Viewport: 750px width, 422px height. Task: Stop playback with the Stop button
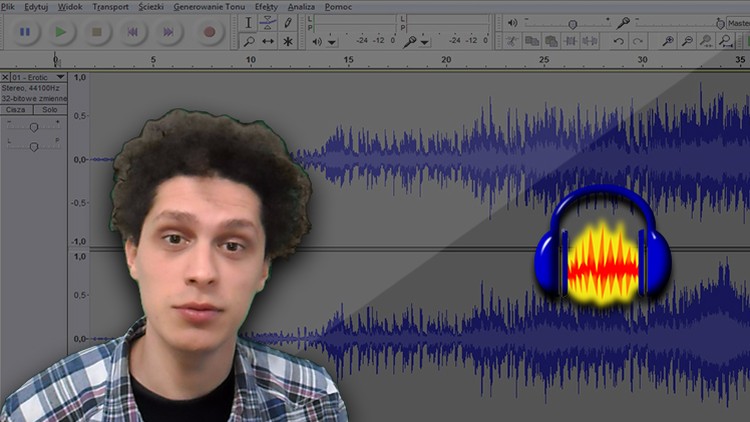(x=97, y=32)
